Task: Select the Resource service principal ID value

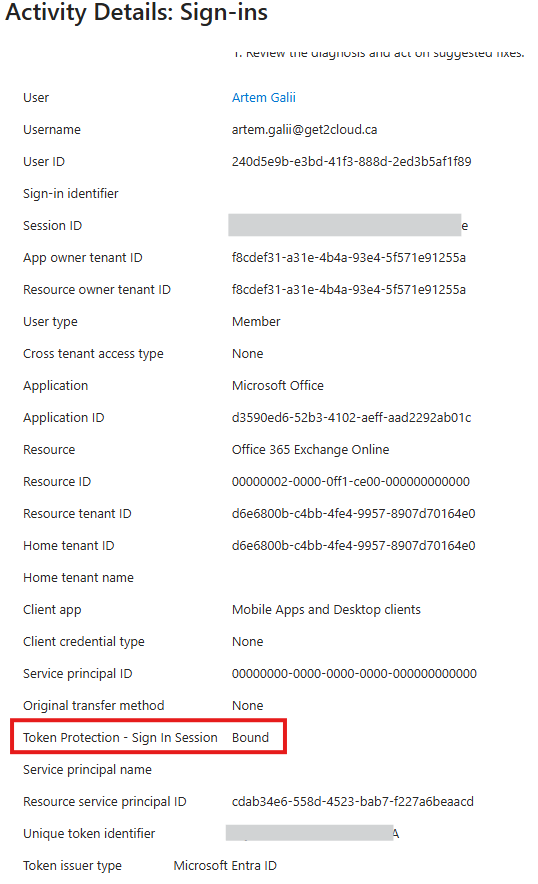Action: click(352, 802)
